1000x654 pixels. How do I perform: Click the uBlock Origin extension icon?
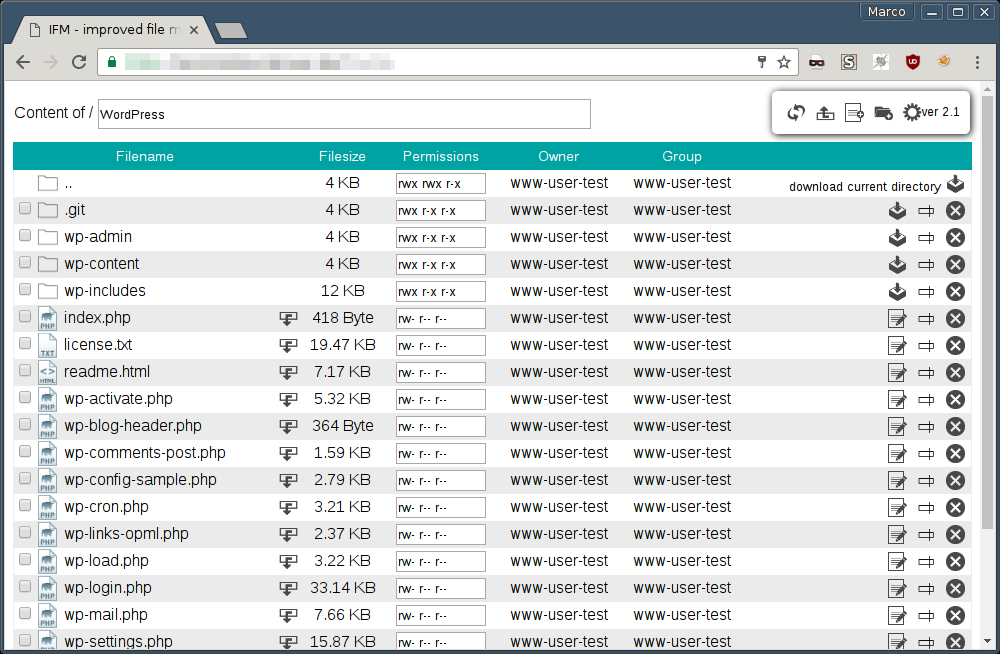point(913,62)
